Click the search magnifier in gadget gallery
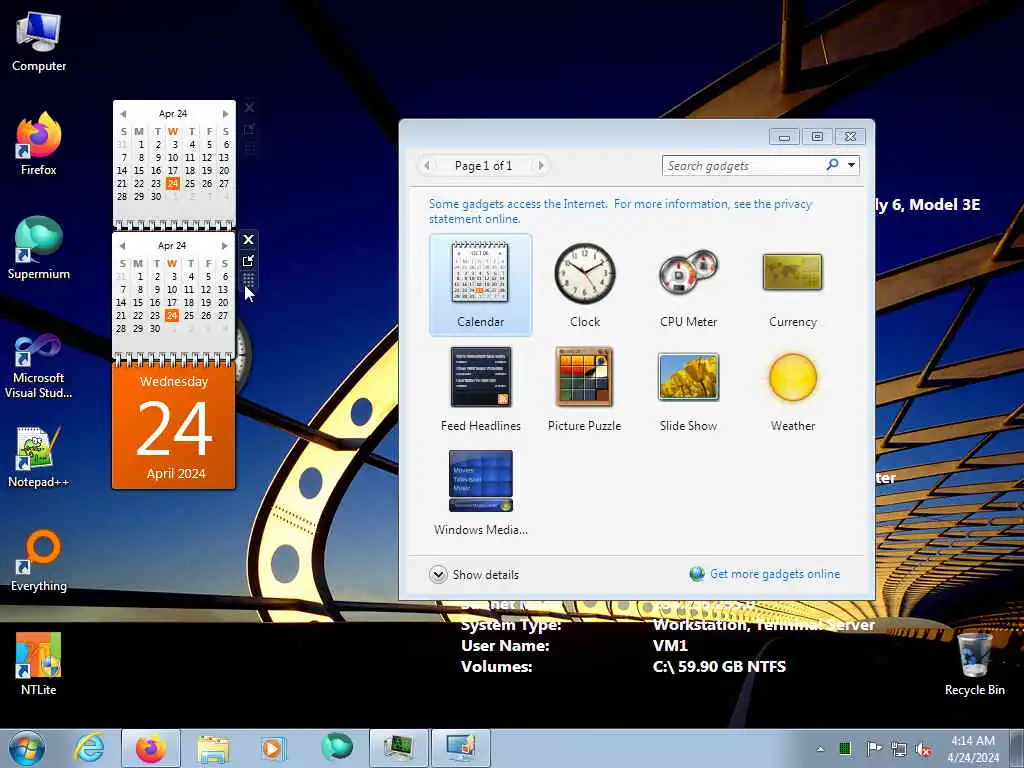 click(x=832, y=165)
